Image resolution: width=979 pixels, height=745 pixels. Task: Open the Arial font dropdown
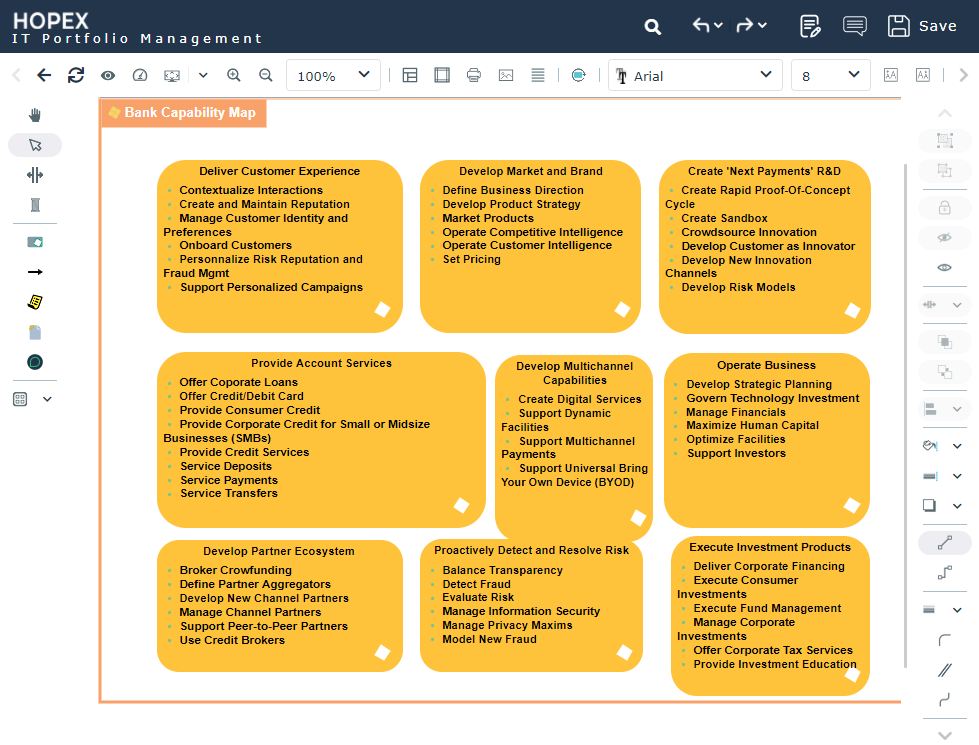coord(695,75)
